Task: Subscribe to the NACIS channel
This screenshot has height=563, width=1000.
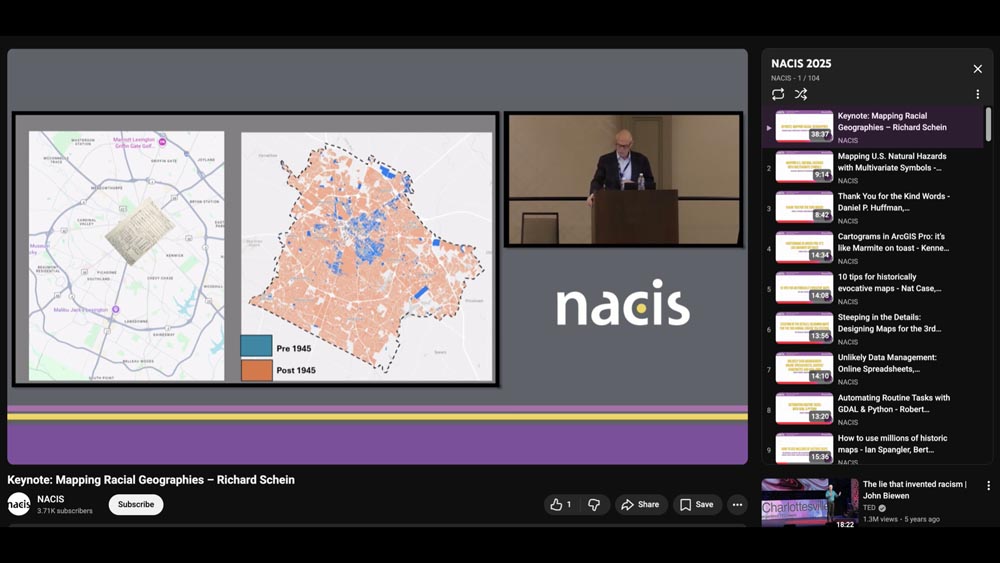Action: pyautogui.click(x=136, y=505)
